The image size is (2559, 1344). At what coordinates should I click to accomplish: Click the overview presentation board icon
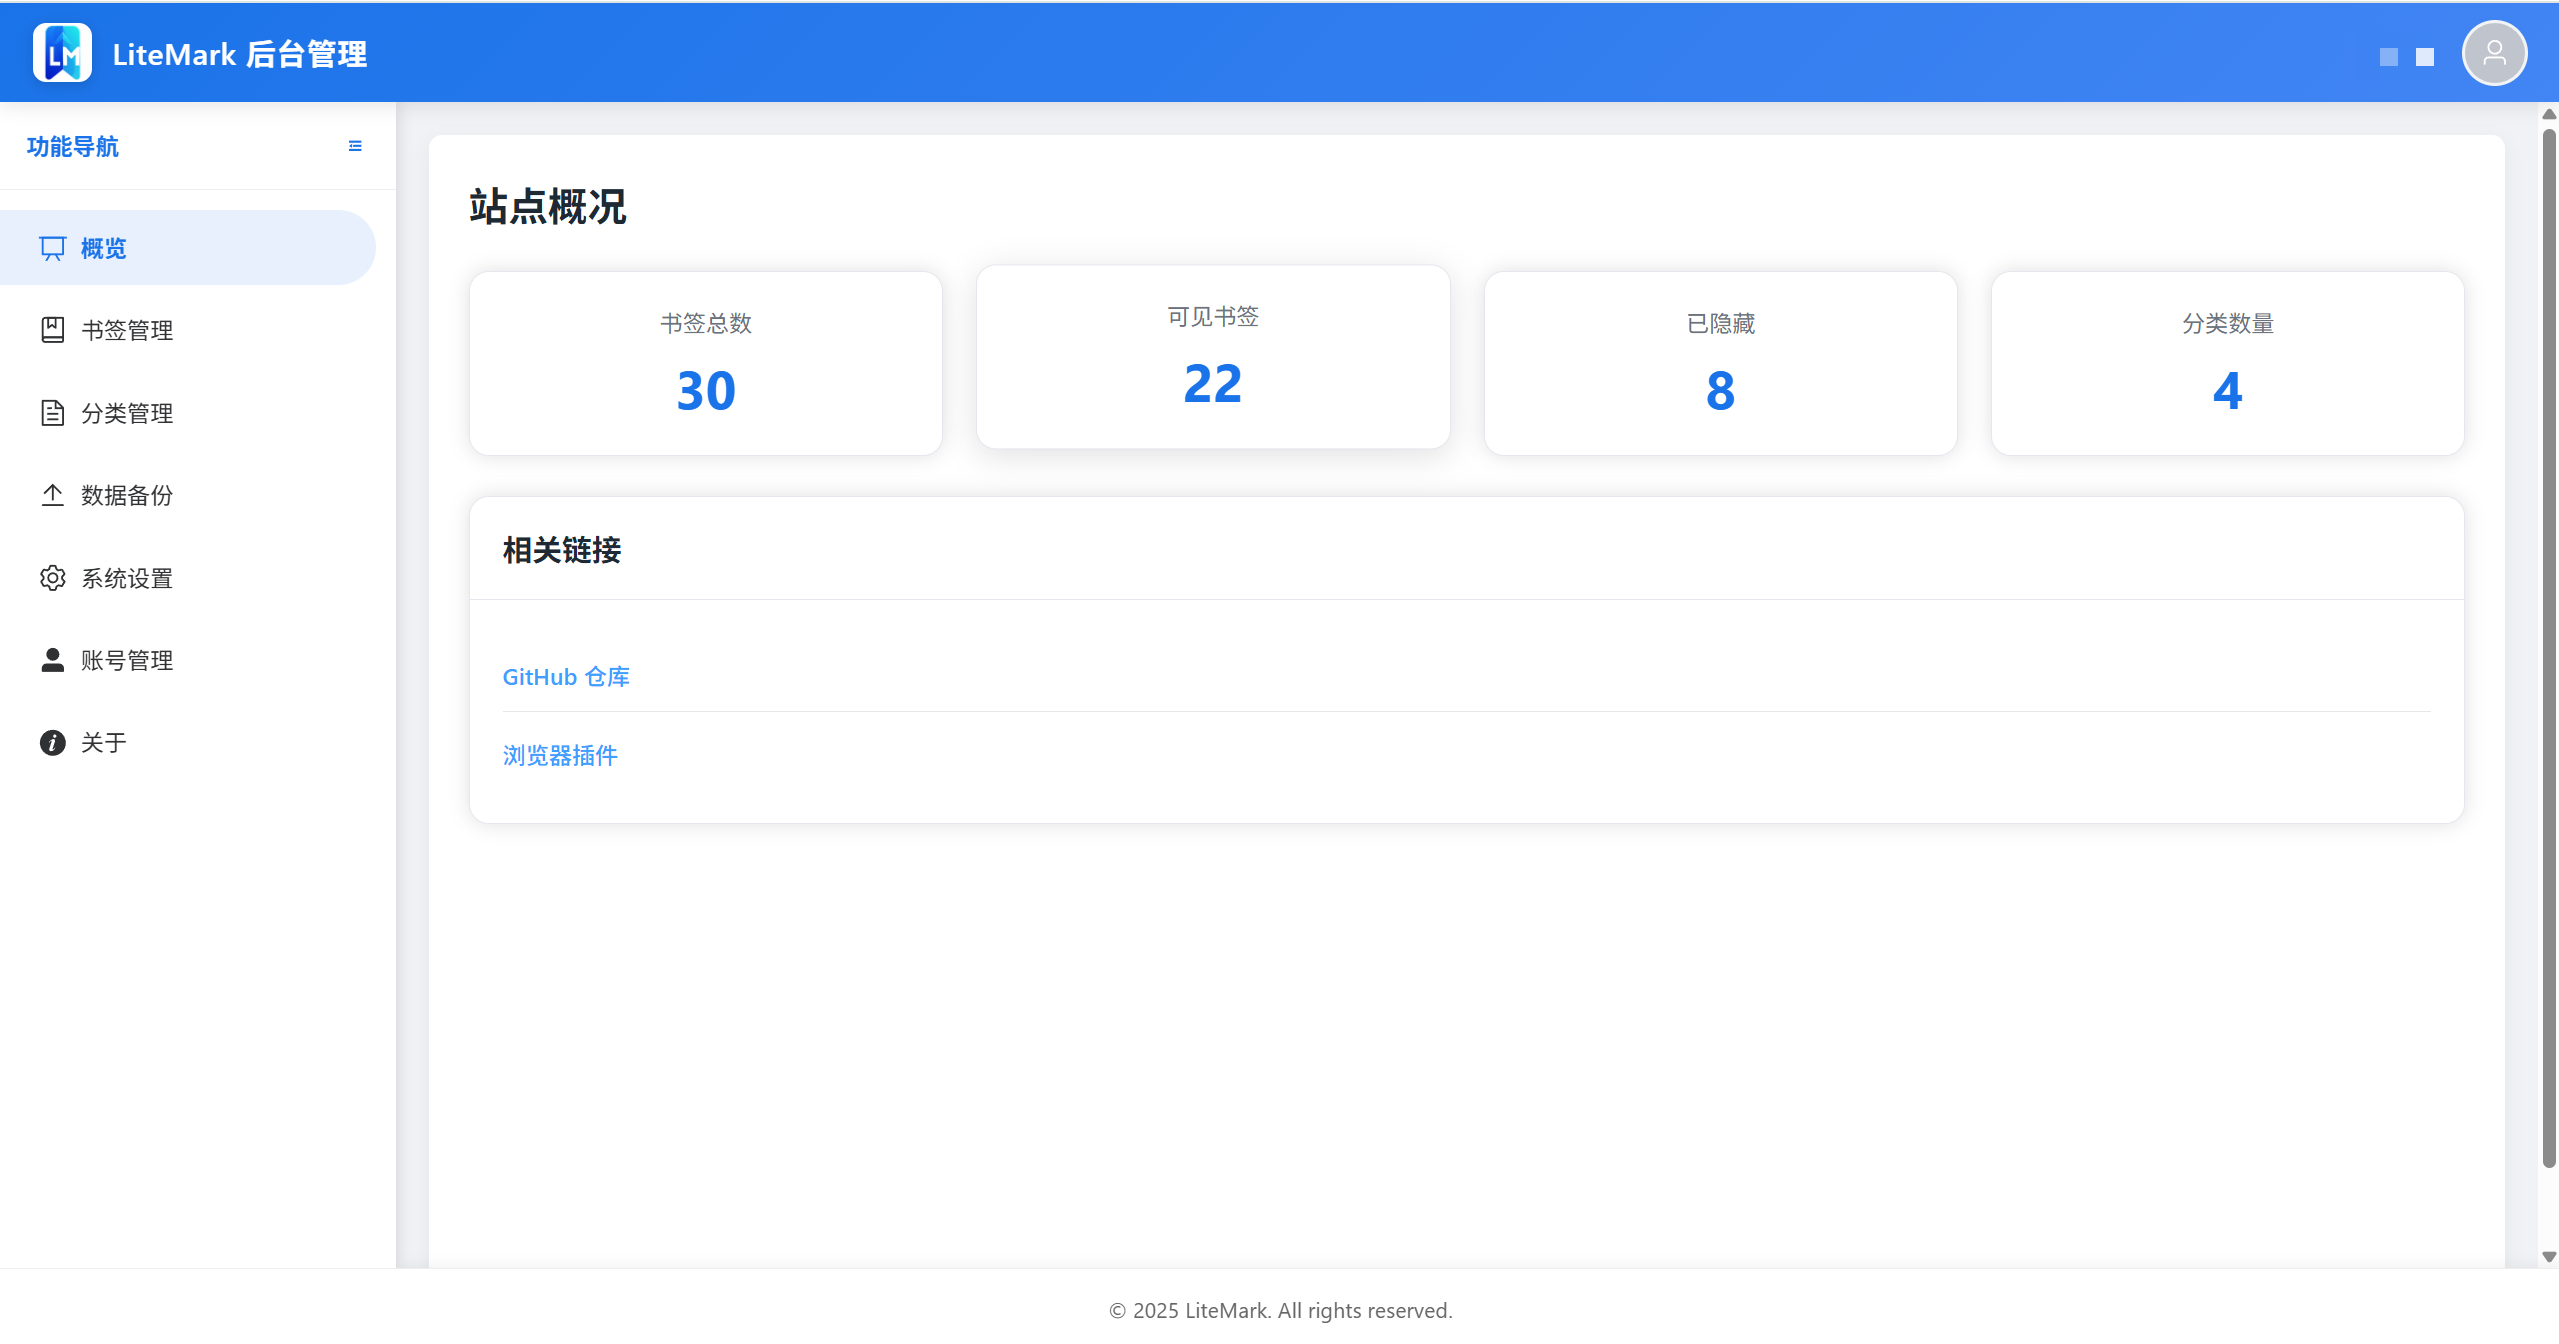coord(52,248)
